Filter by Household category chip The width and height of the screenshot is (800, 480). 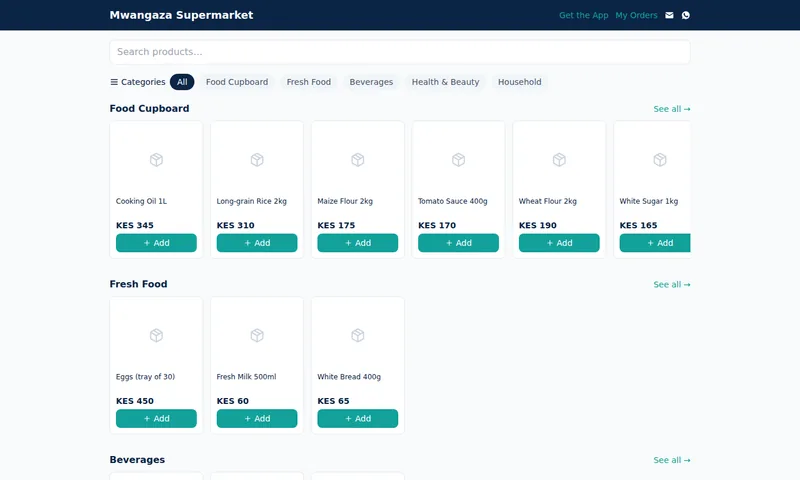(x=519, y=82)
